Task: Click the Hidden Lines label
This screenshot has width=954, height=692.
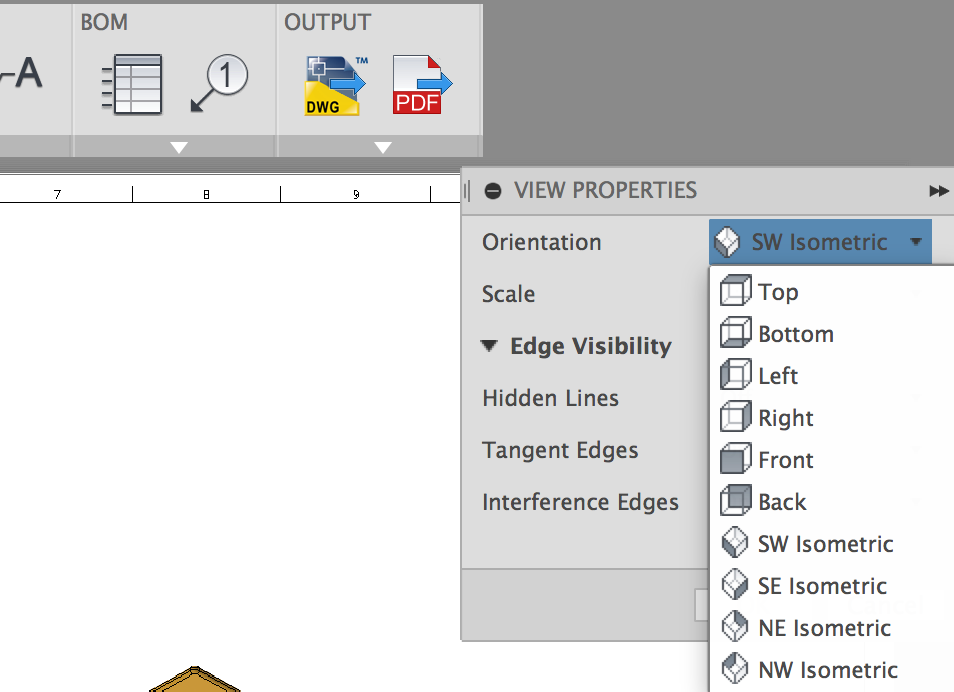Action: point(550,398)
